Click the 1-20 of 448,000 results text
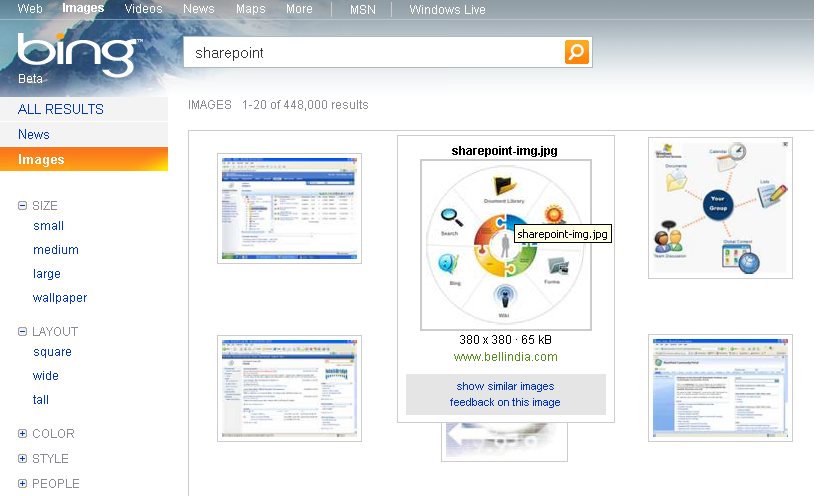This screenshot has height=496, width=817. pyautogui.click(x=305, y=105)
